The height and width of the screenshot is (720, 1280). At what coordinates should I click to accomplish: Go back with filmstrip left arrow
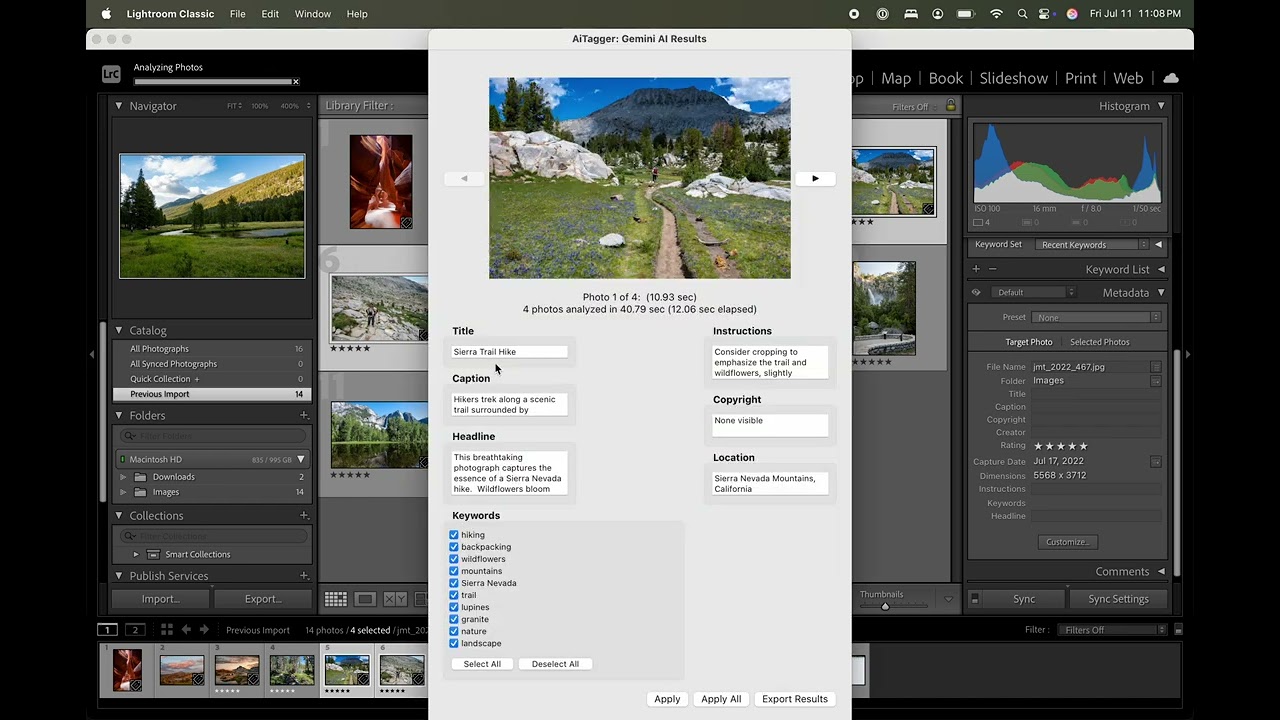(x=186, y=630)
